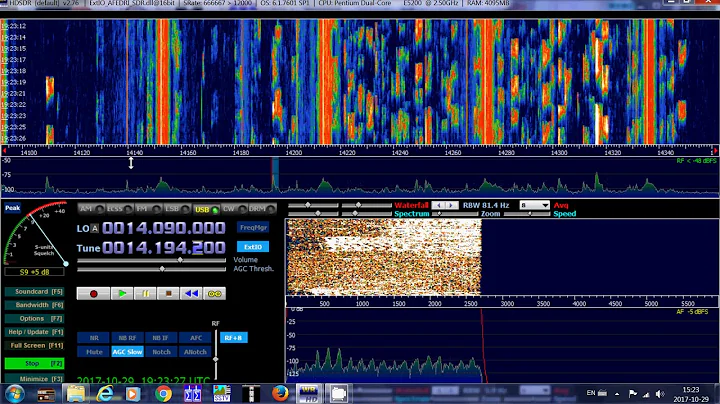Click the system tray volume icon
Viewport: 720px width, 404px height.
click(660, 394)
